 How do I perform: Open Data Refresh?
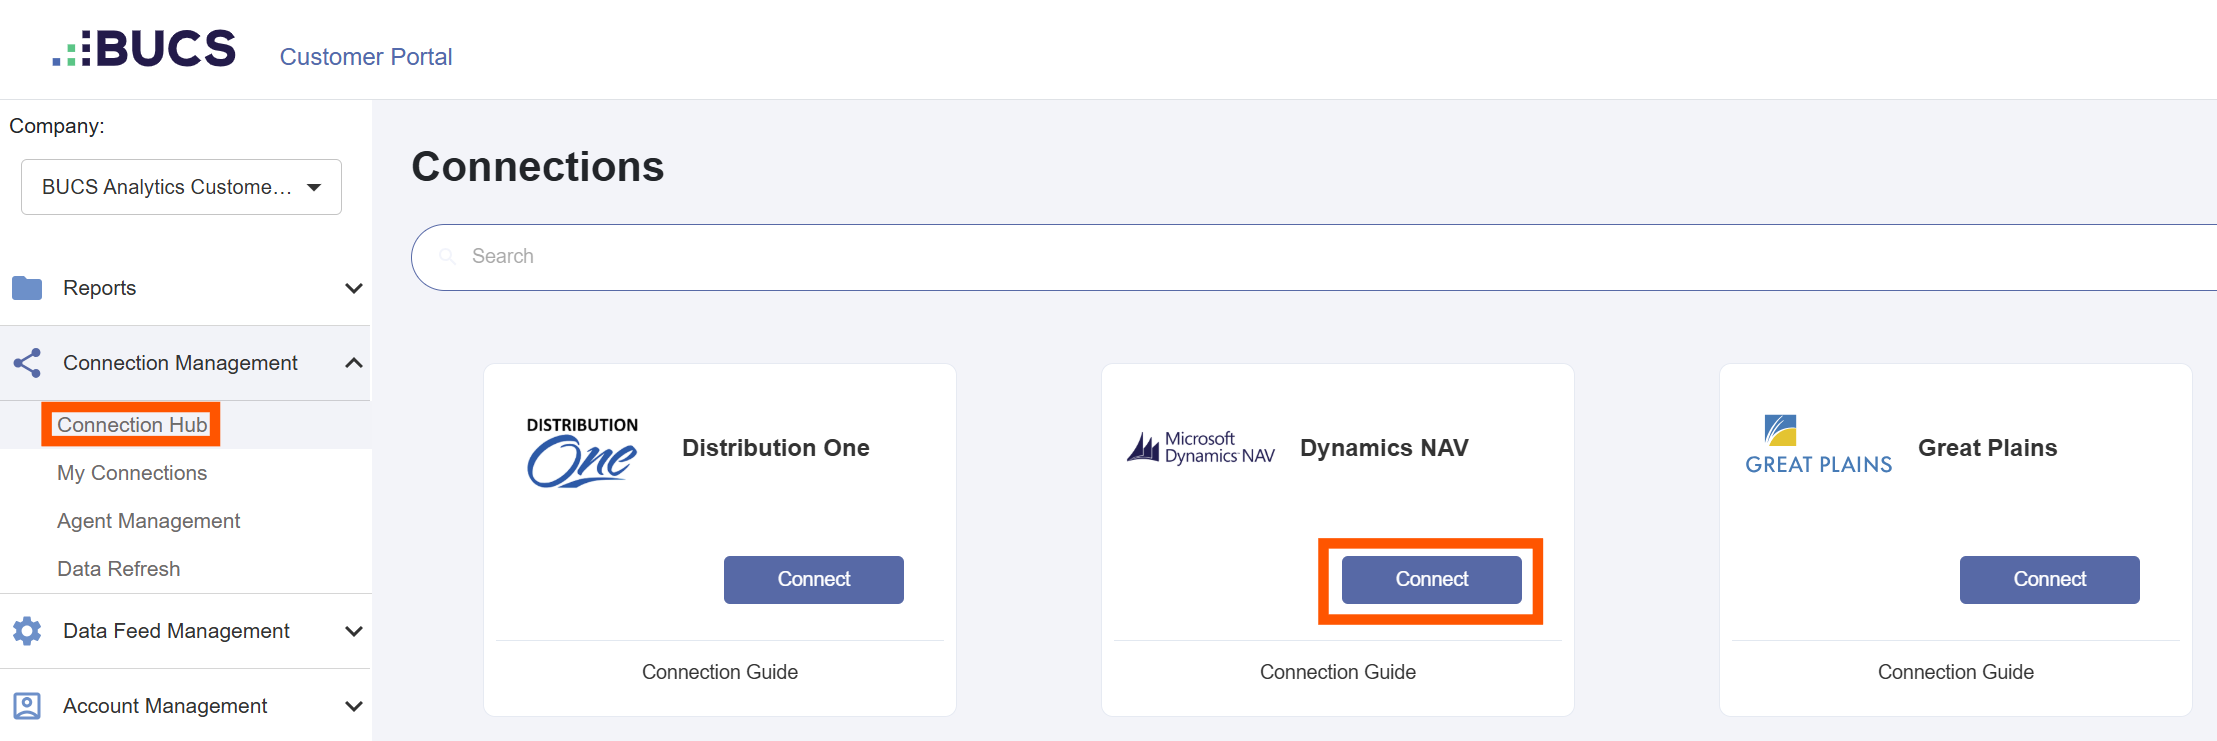coord(118,569)
